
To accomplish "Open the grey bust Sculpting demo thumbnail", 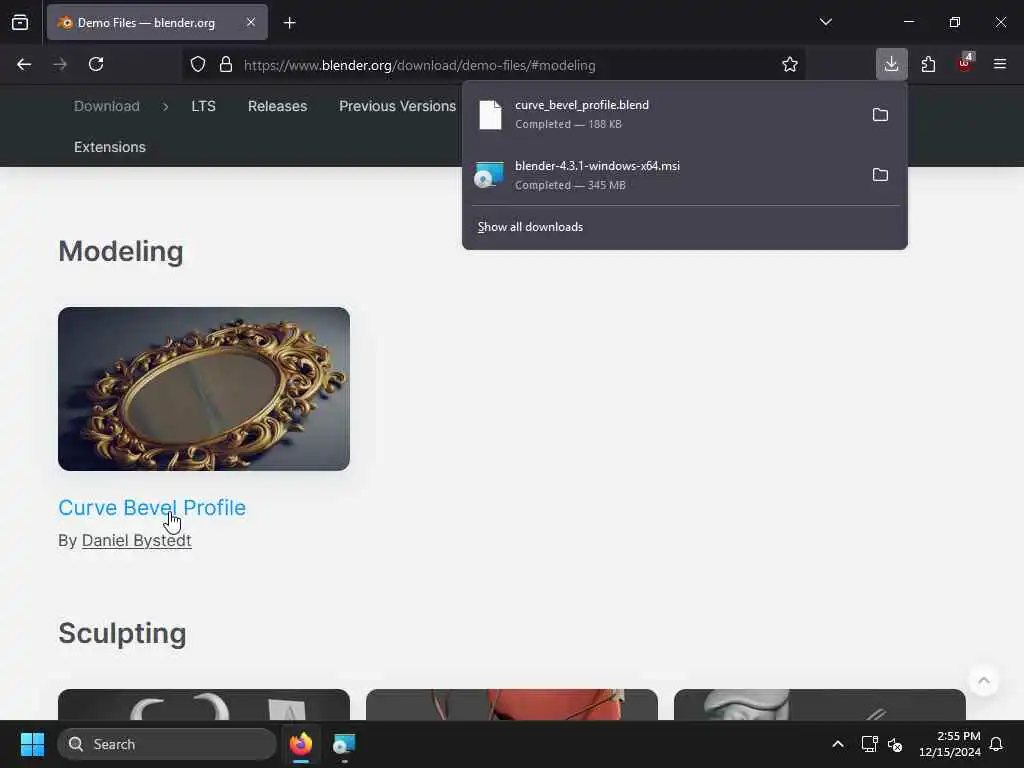I will pyautogui.click(x=820, y=705).
